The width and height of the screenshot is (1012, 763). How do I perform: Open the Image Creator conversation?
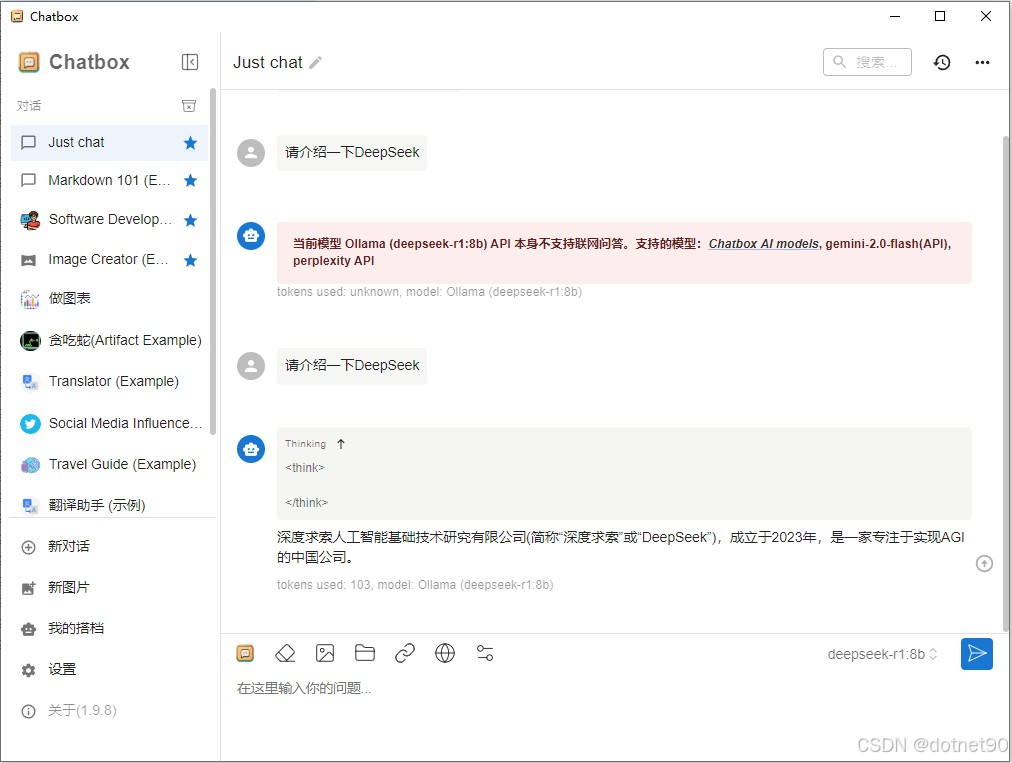[x=109, y=260]
